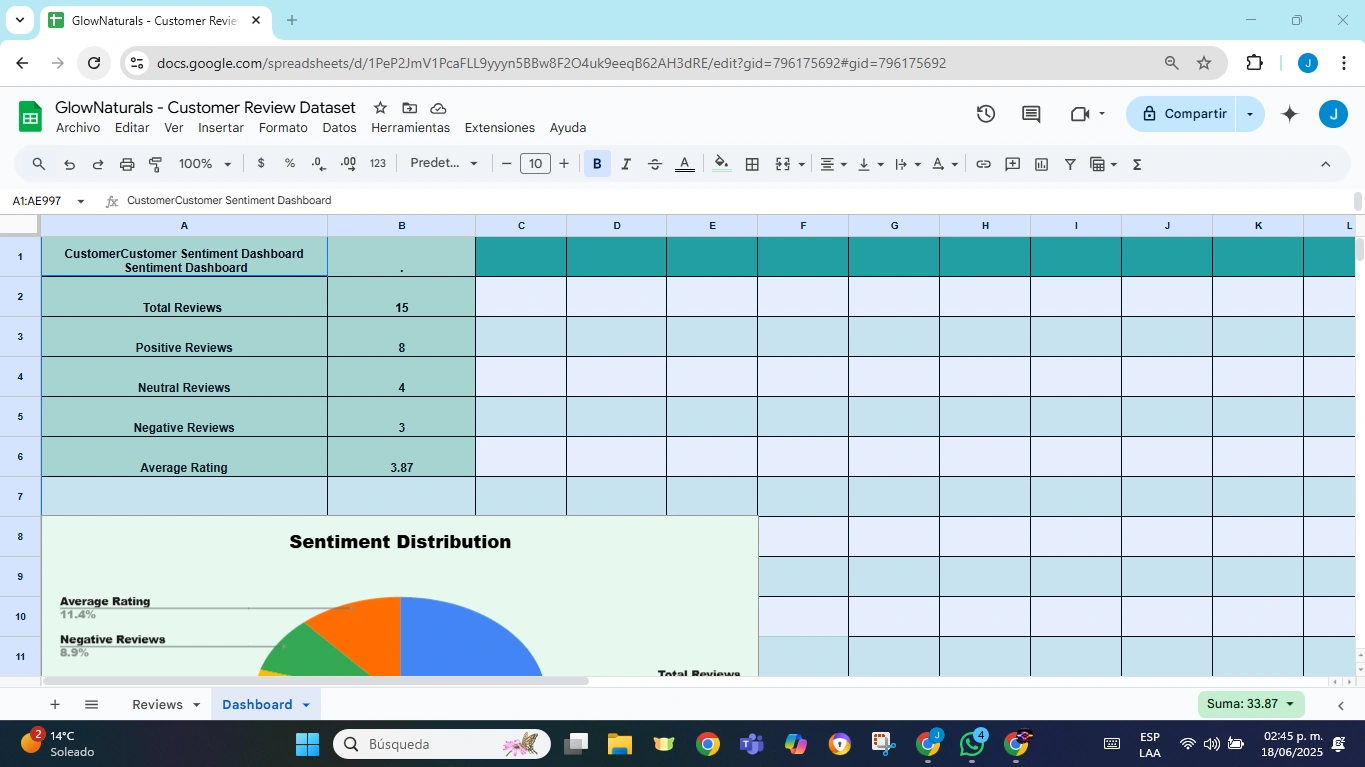The width and height of the screenshot is (1365, 767).
Task: Toggle bold formatting
Action: 597,164
